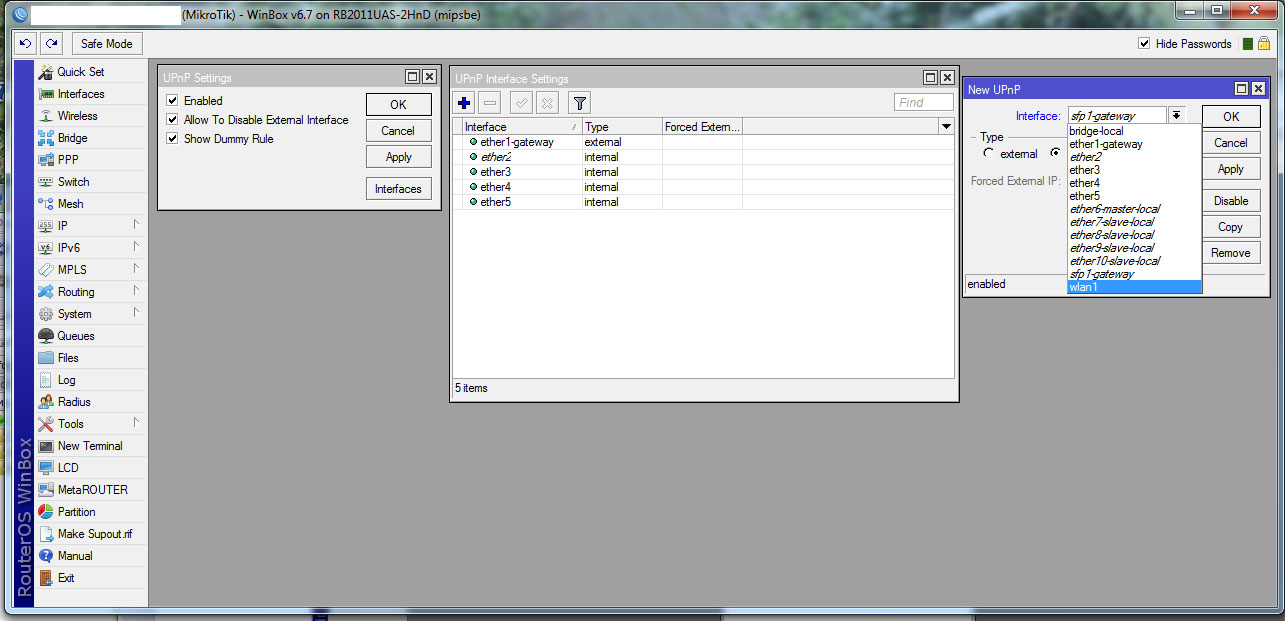The width and height of the screenshot is (1285, 621).
Task: Click the IPv6 icon in the sidebar
Action: click(46, 248)
